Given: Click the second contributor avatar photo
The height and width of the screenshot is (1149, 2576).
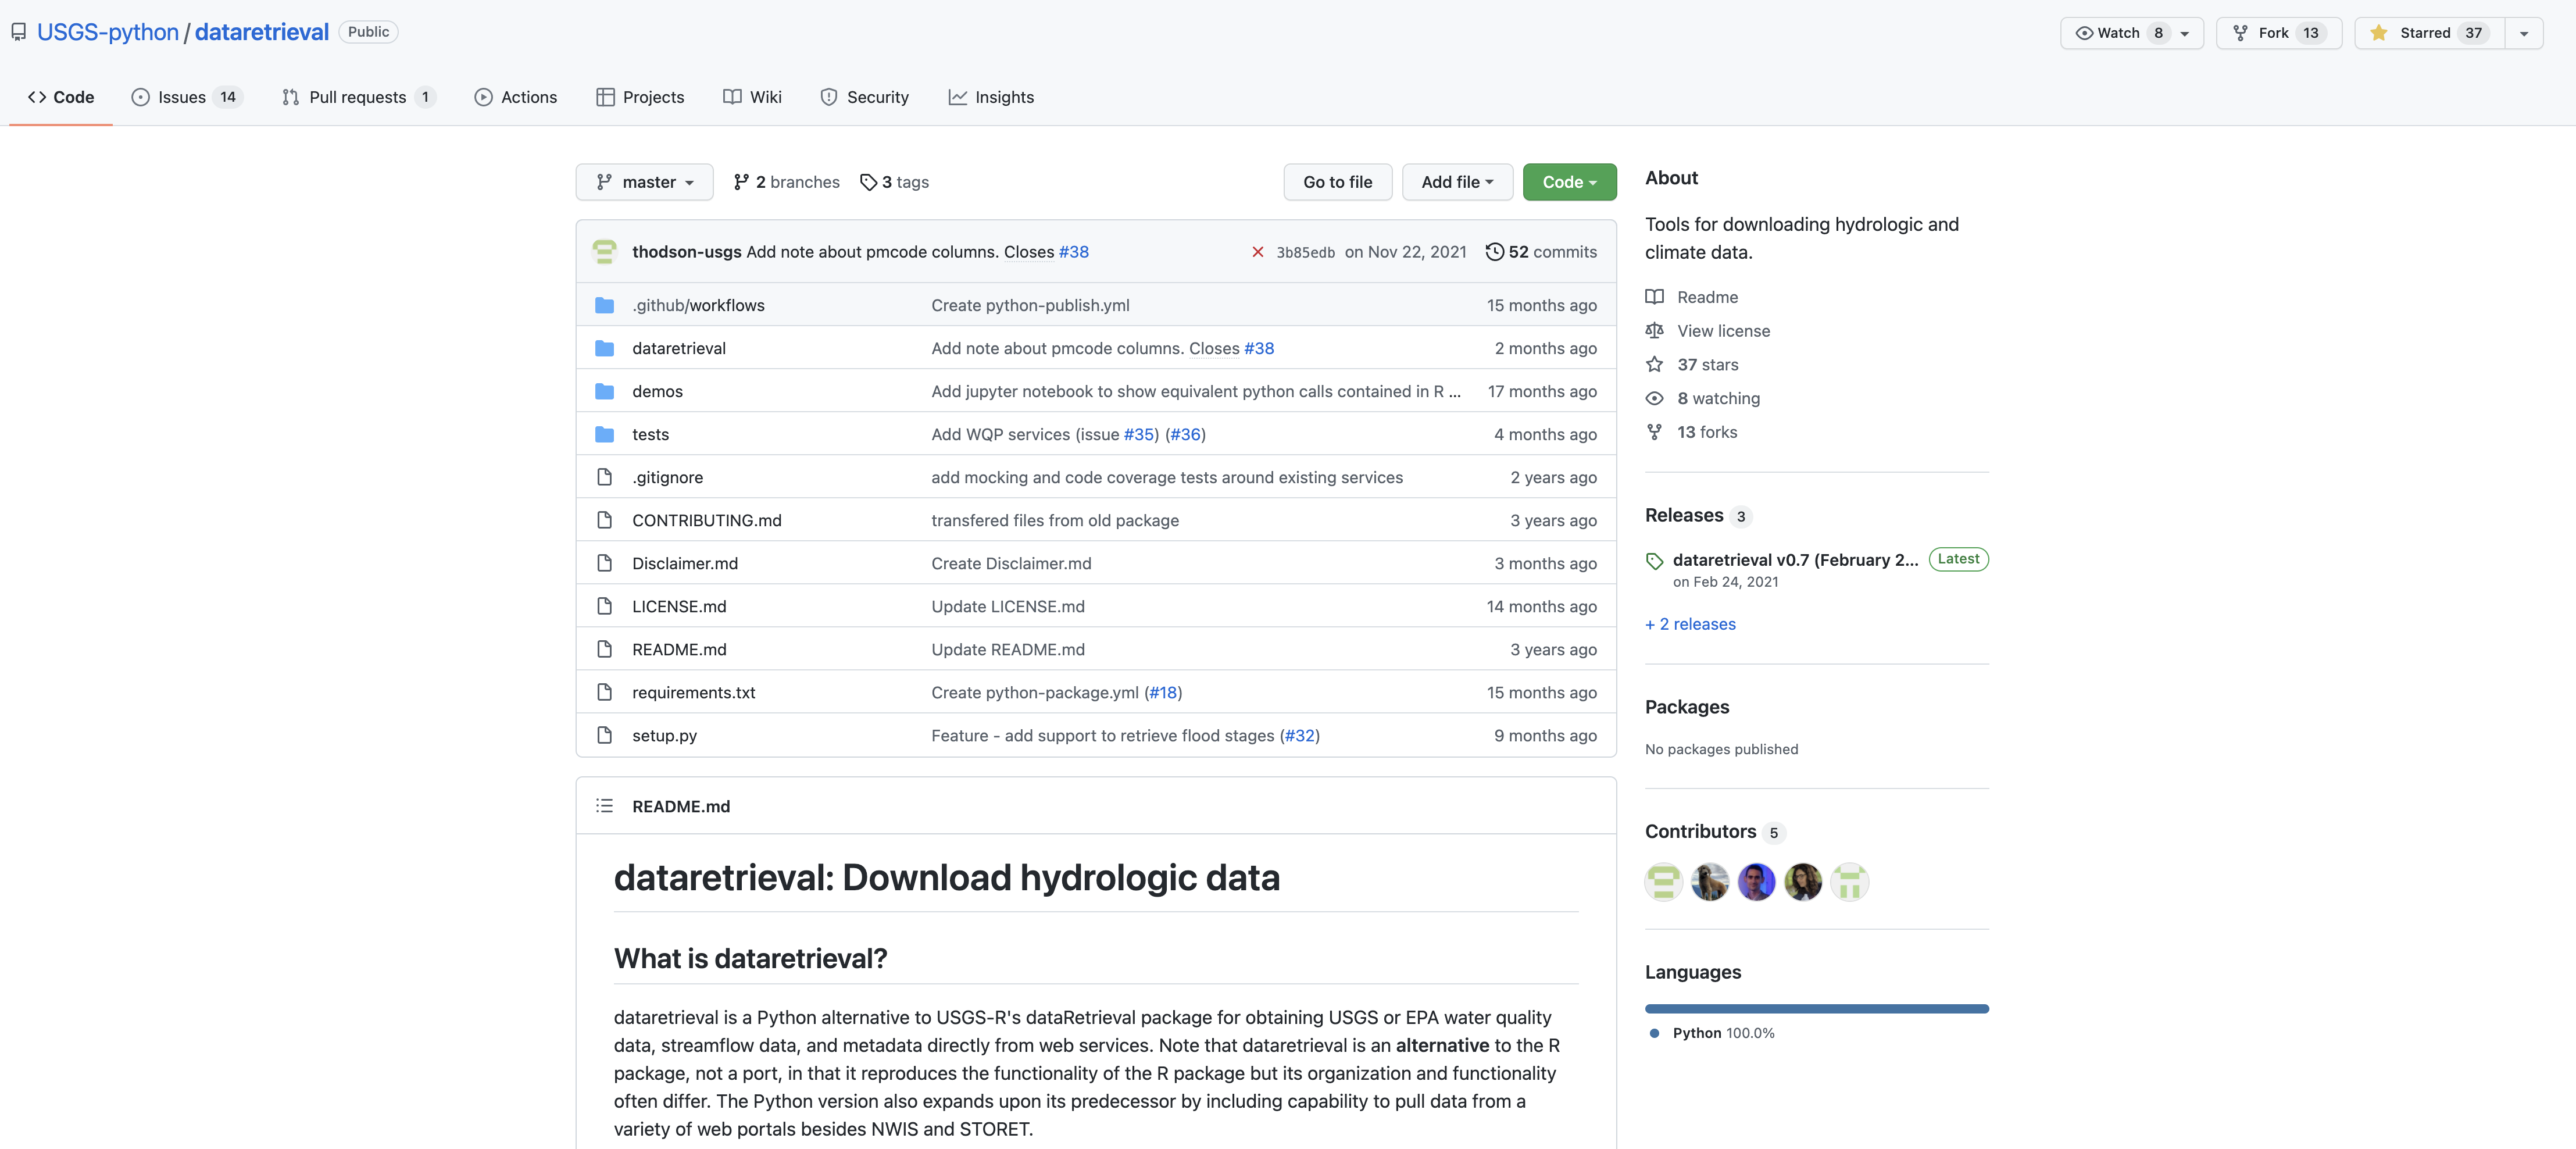Looking at the screenshot, I should pos(1710,882).
